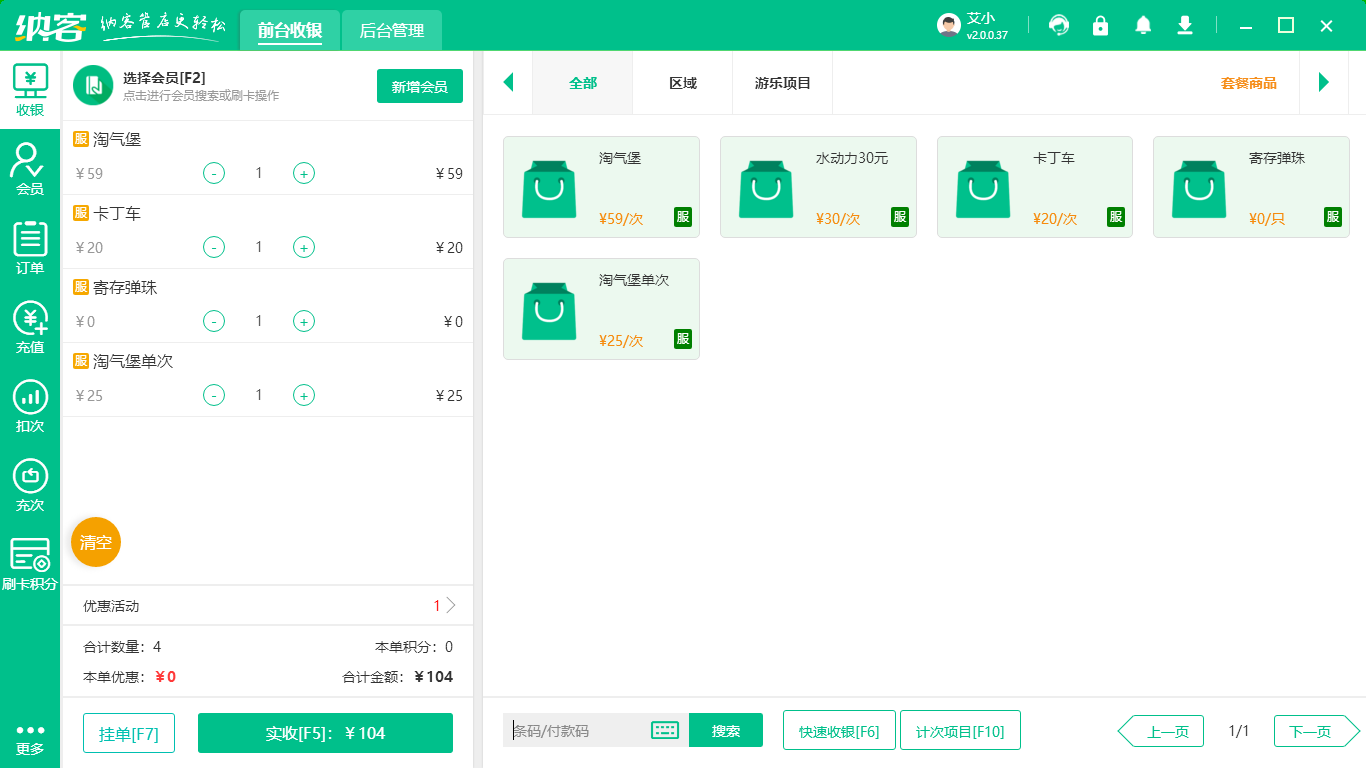This screenshot has width=1366, height=768.
Task: Click the 新增会员 button
Action: 419,87
